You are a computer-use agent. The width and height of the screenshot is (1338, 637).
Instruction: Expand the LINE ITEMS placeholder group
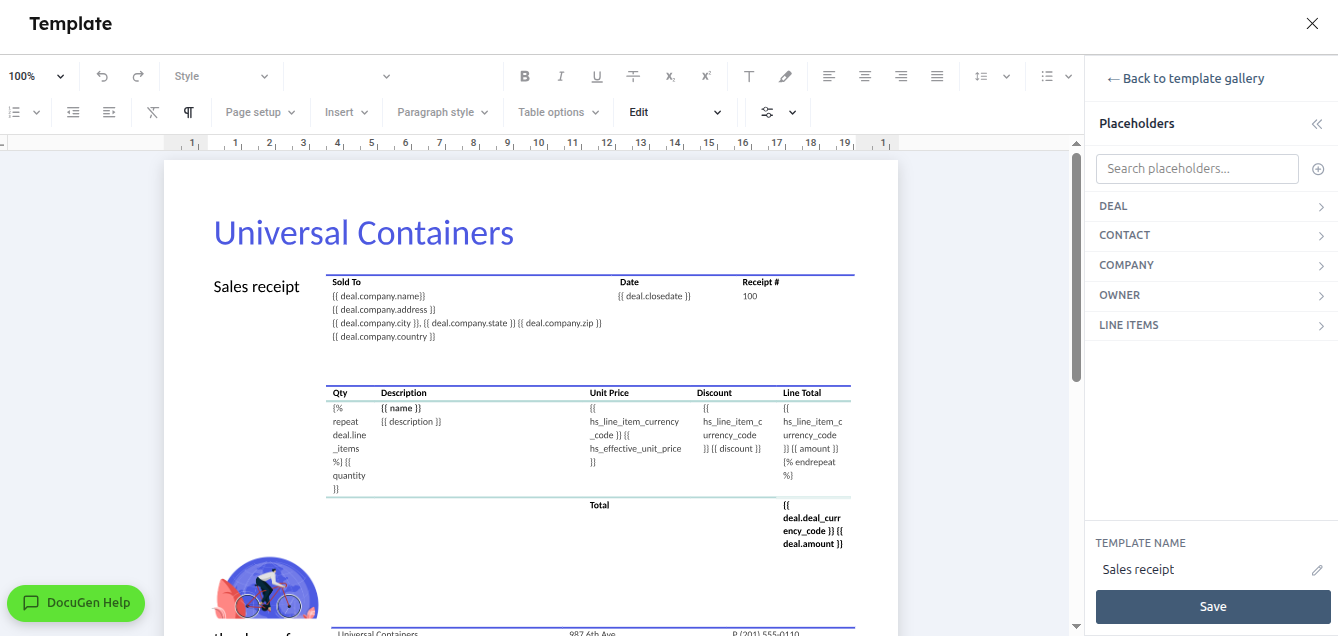point(1211,325)
